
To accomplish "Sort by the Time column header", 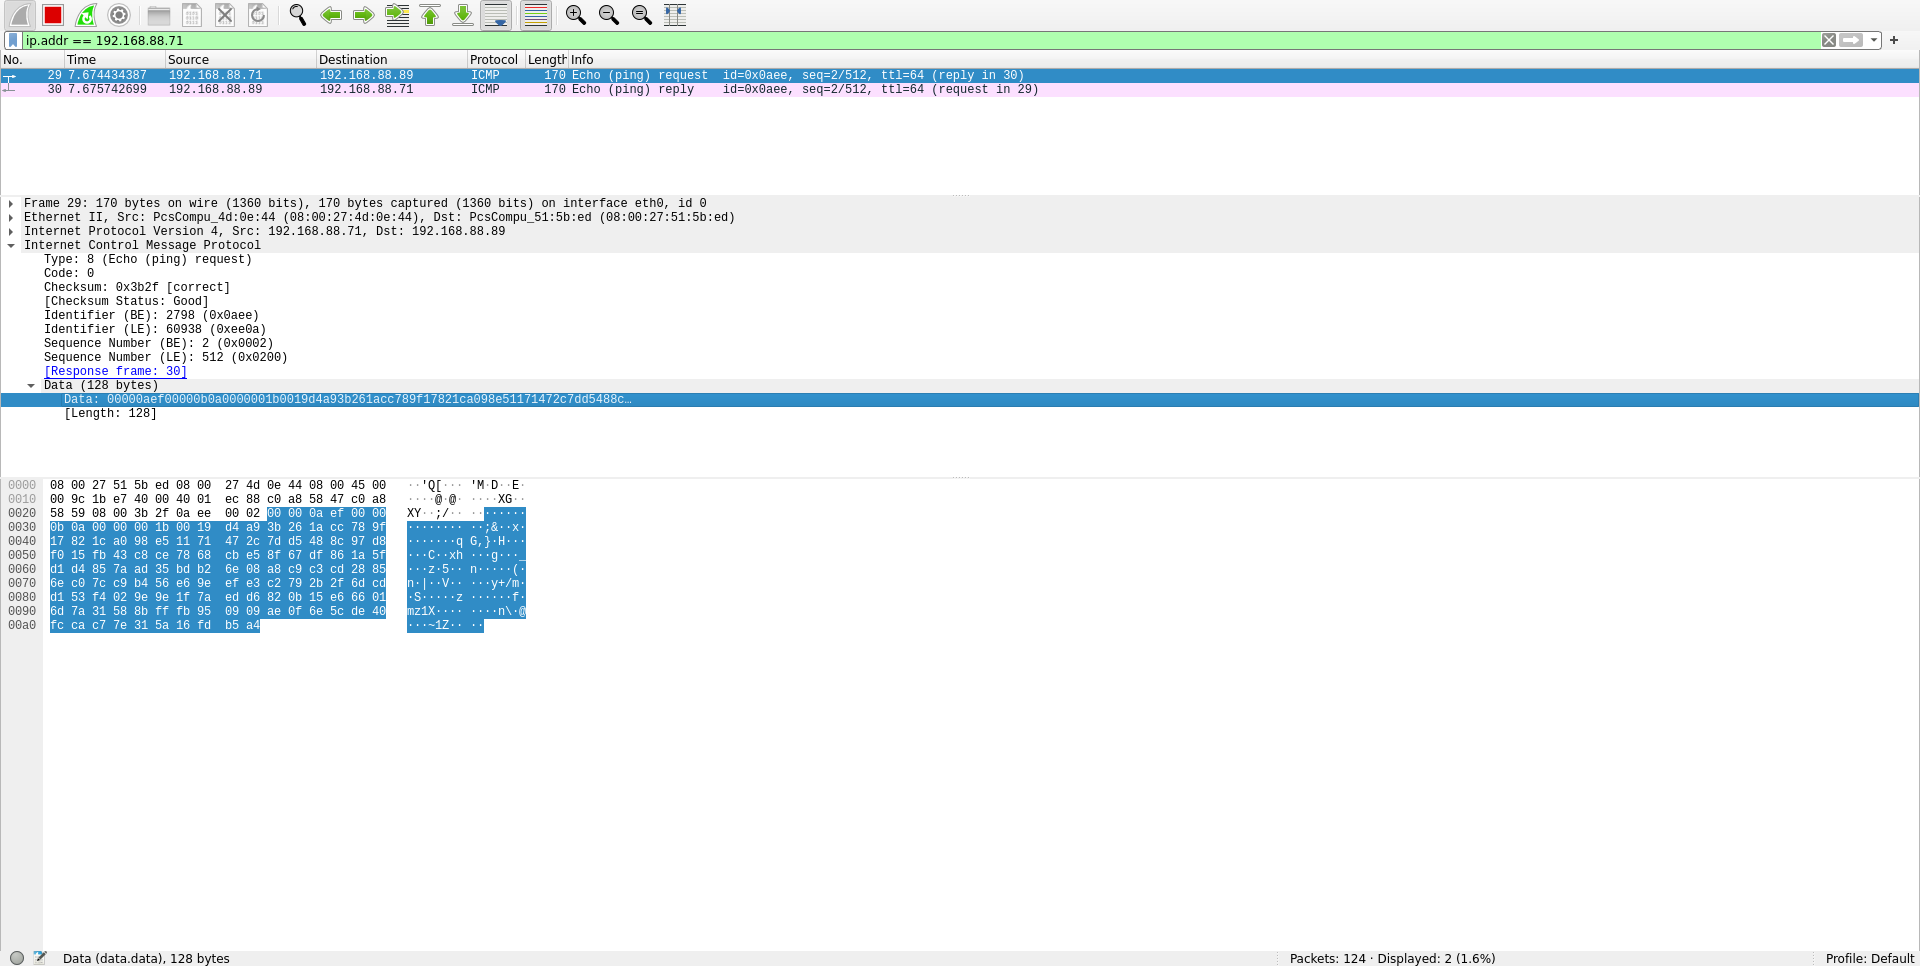I will tap(114, 60).
